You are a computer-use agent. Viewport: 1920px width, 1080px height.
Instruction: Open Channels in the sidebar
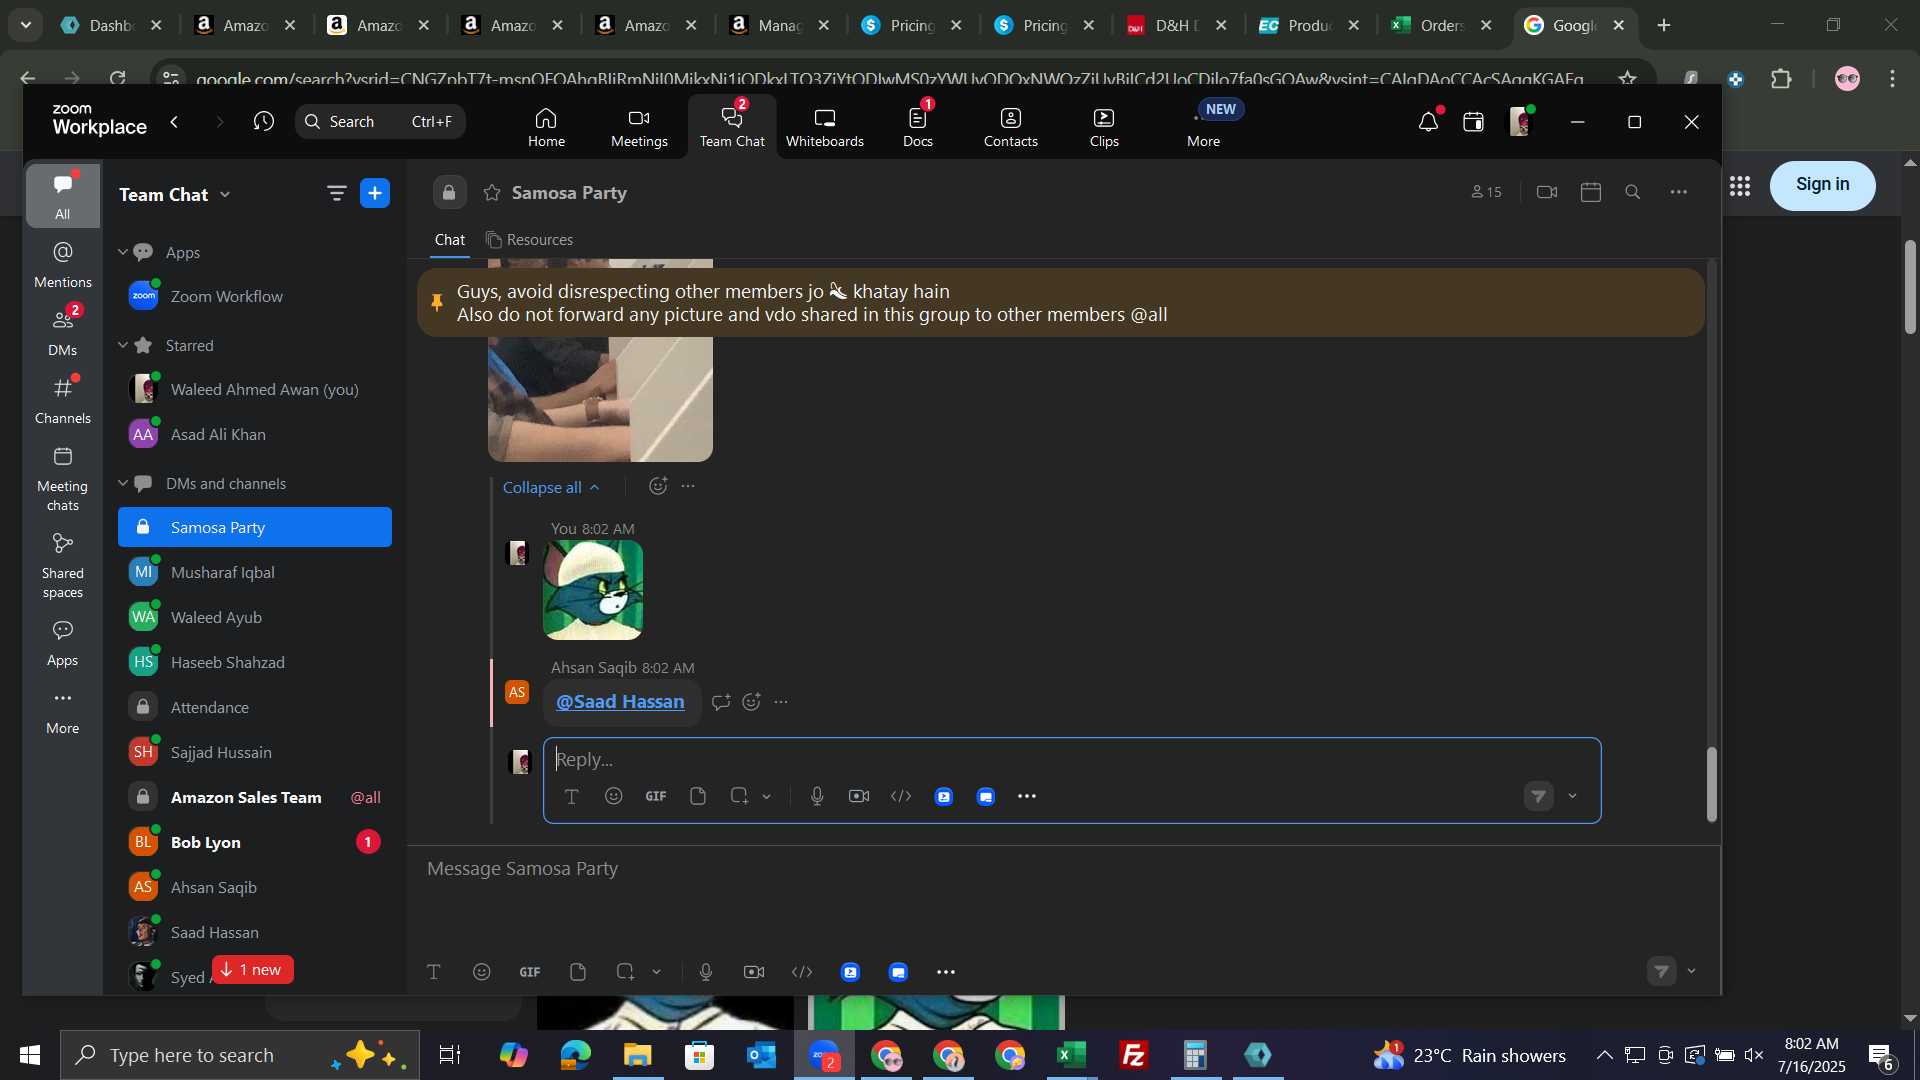[62, 401]
